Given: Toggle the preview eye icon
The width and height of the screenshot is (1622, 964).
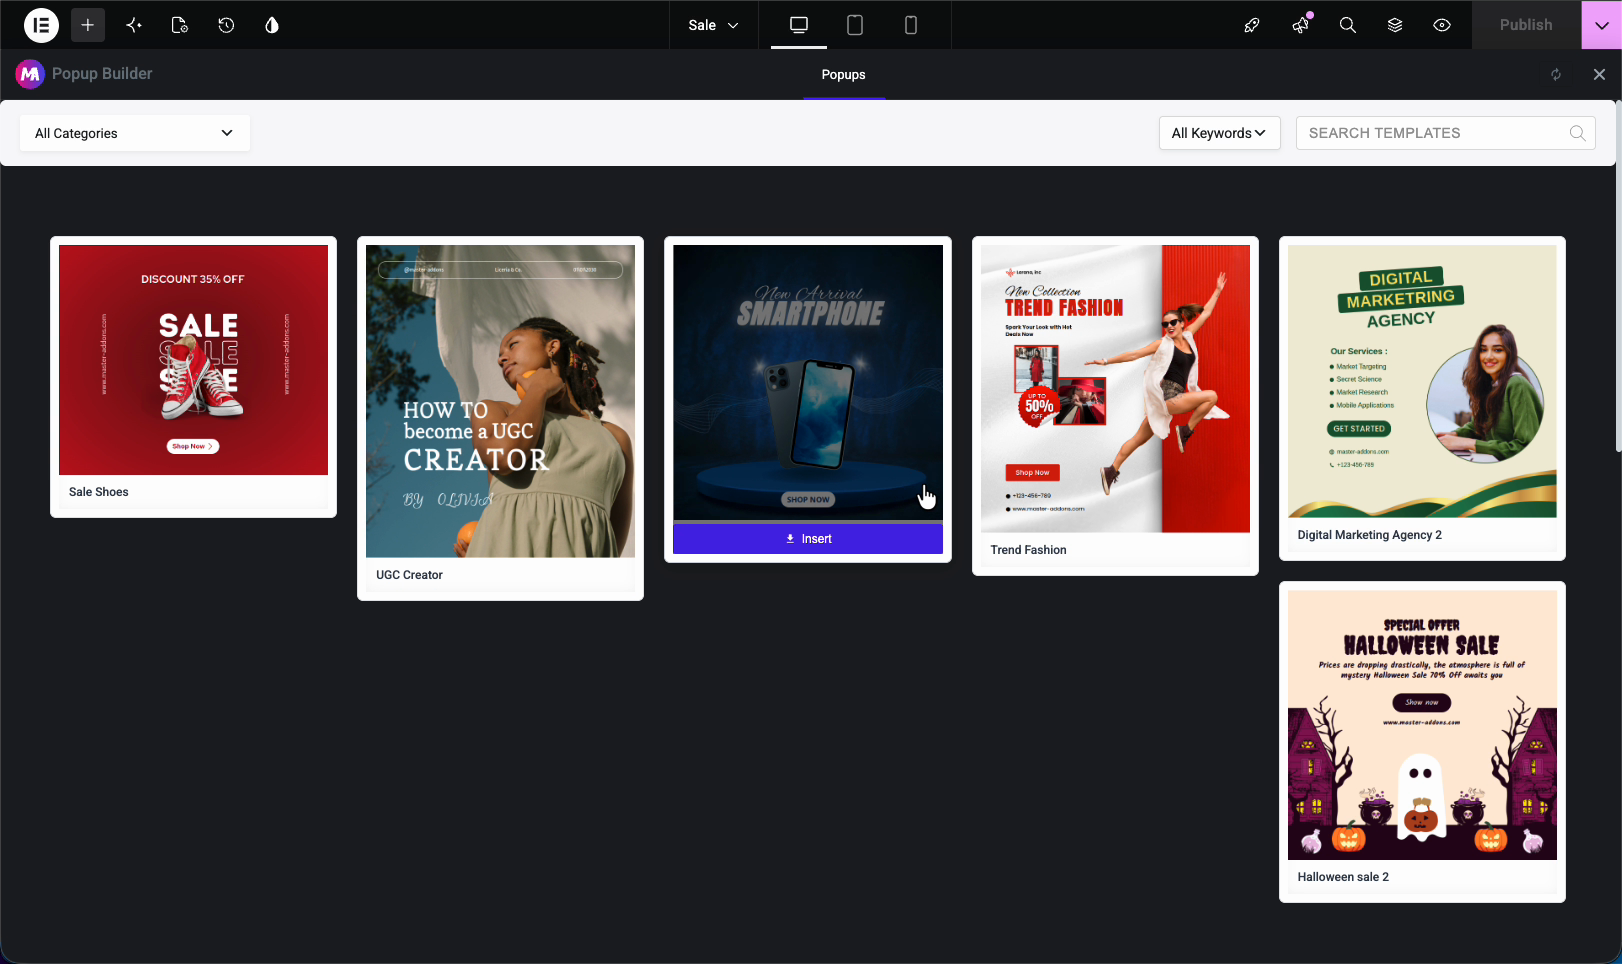Looking at the screenshot, I should point(1442,25).
